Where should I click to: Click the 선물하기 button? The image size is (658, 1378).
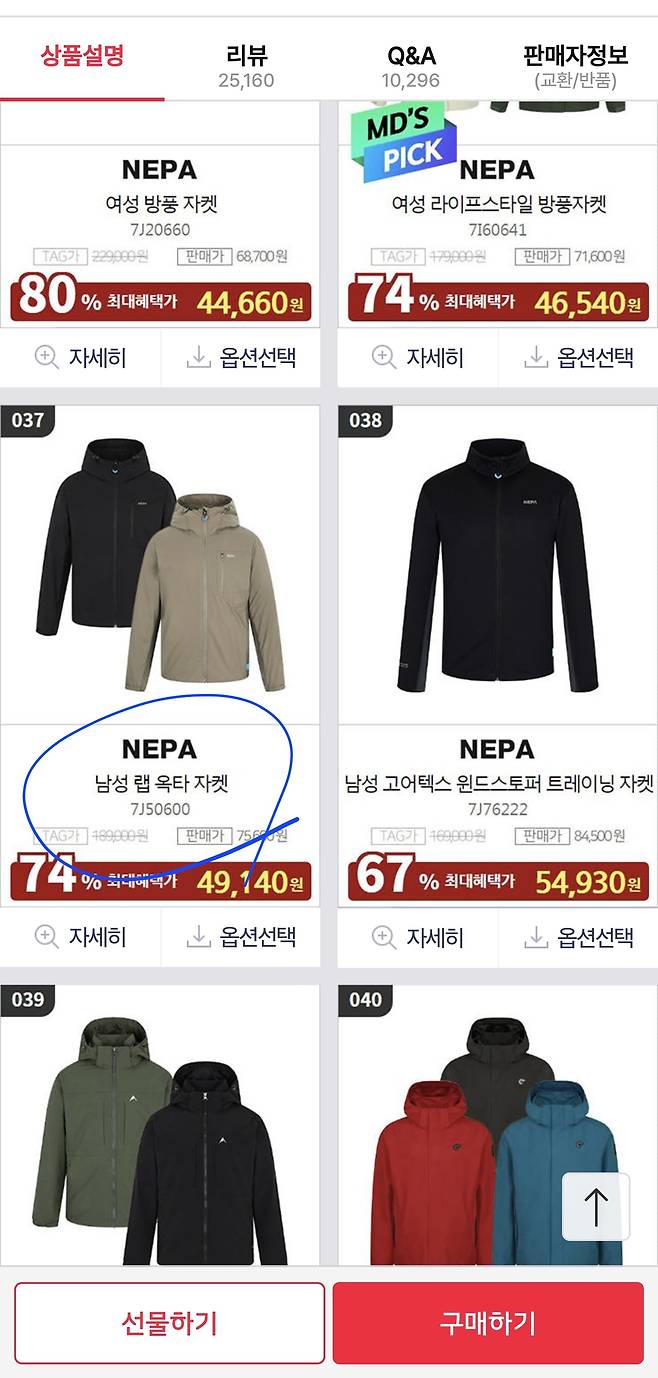[170, 1323]
